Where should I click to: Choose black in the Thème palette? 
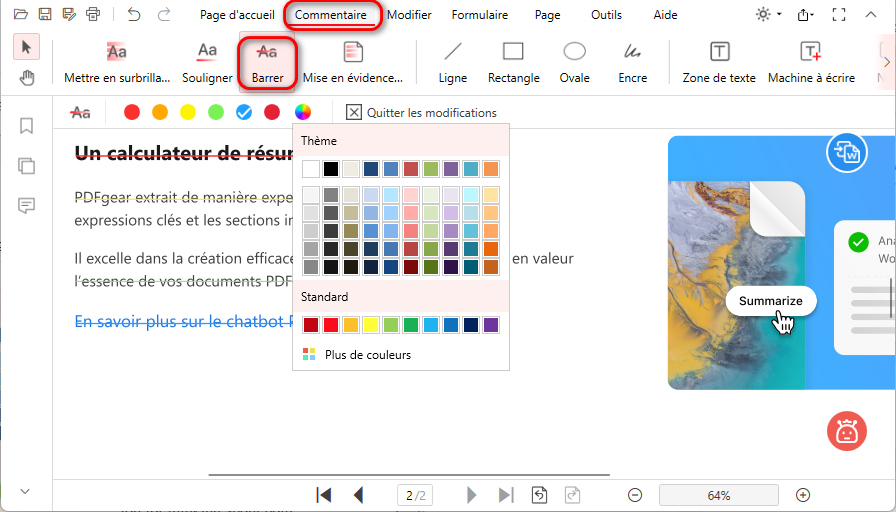tap(331, 169)
